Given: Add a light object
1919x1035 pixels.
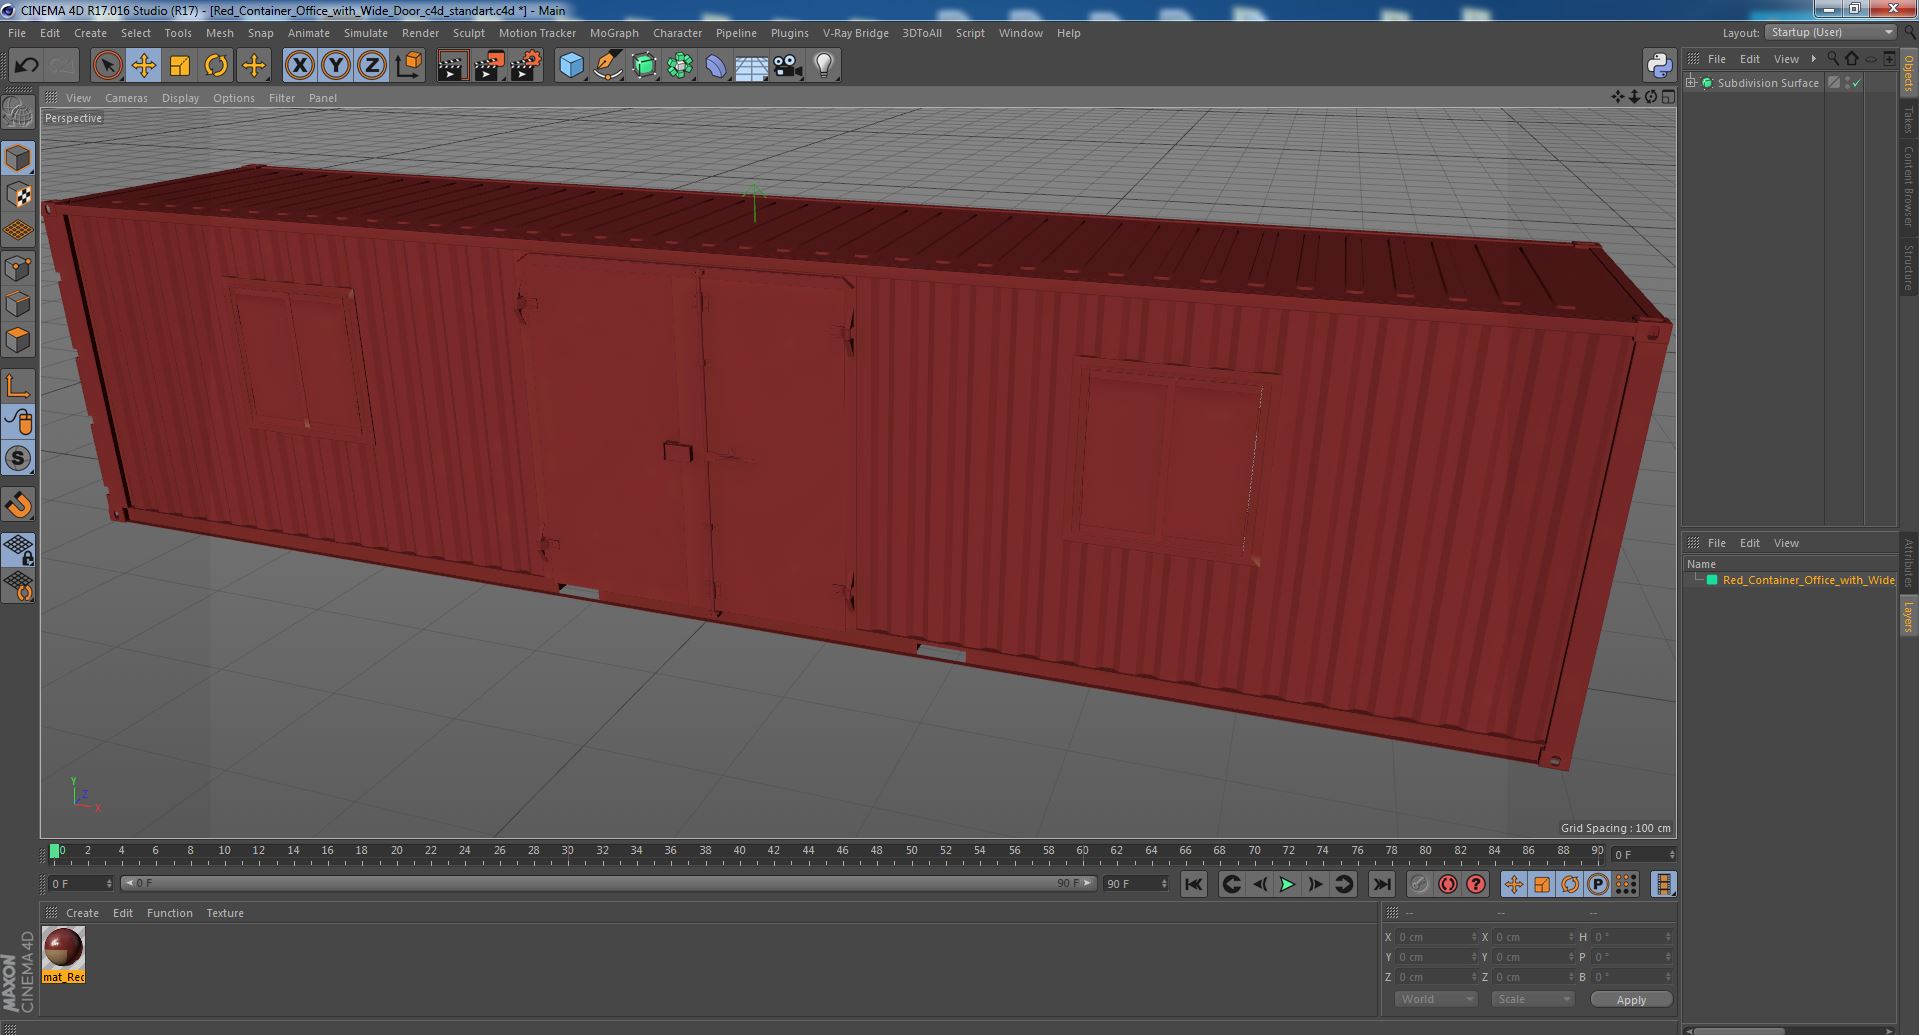Looking at the screenshot, I should tap(824, 66).
